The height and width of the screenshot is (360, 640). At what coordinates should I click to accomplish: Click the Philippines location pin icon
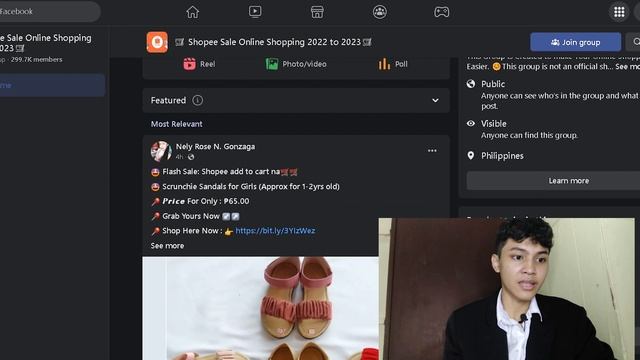(471, 156)
